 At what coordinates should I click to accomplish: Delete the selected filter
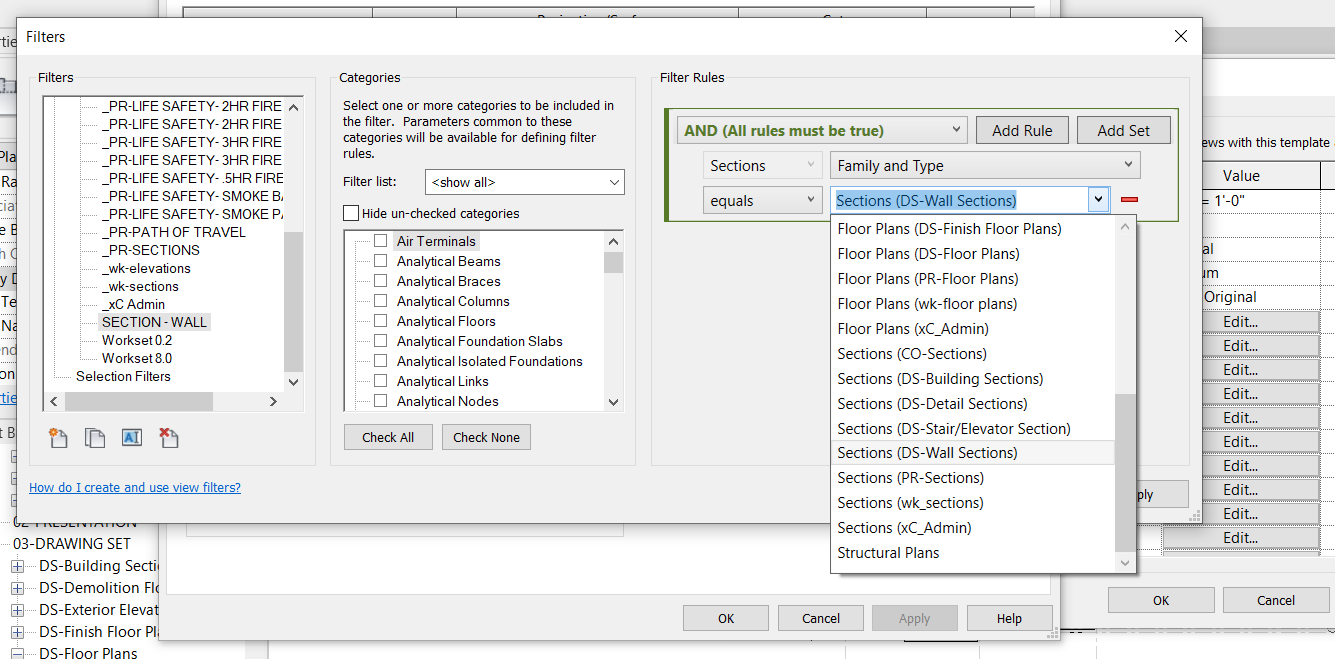(x=166, y=437)
